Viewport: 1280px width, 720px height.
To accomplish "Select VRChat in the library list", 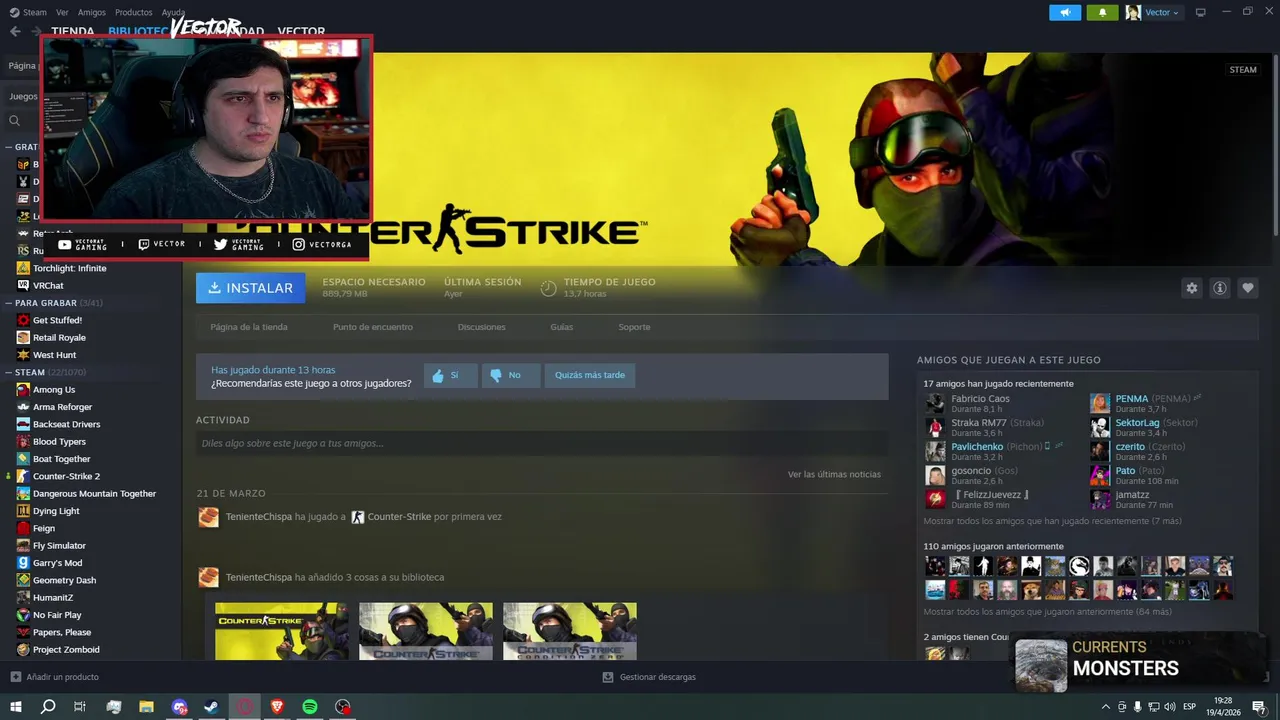I will 48,285.
